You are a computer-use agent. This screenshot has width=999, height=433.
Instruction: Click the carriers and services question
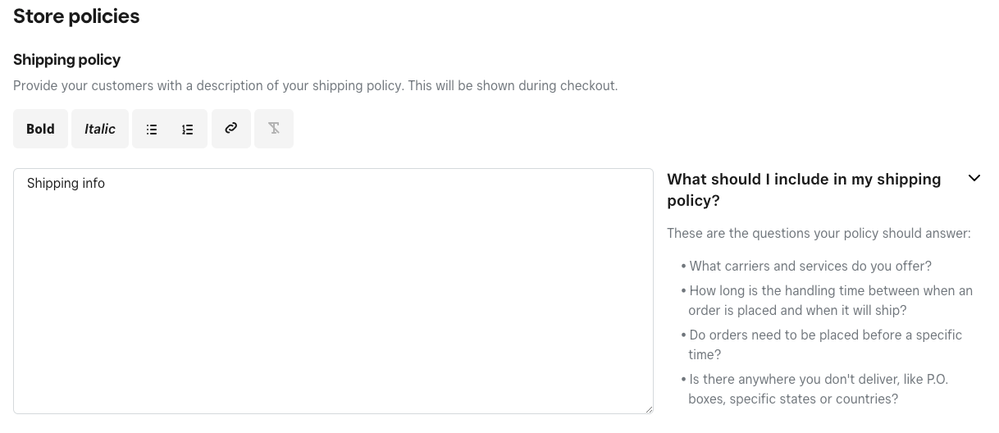[810, 266]
